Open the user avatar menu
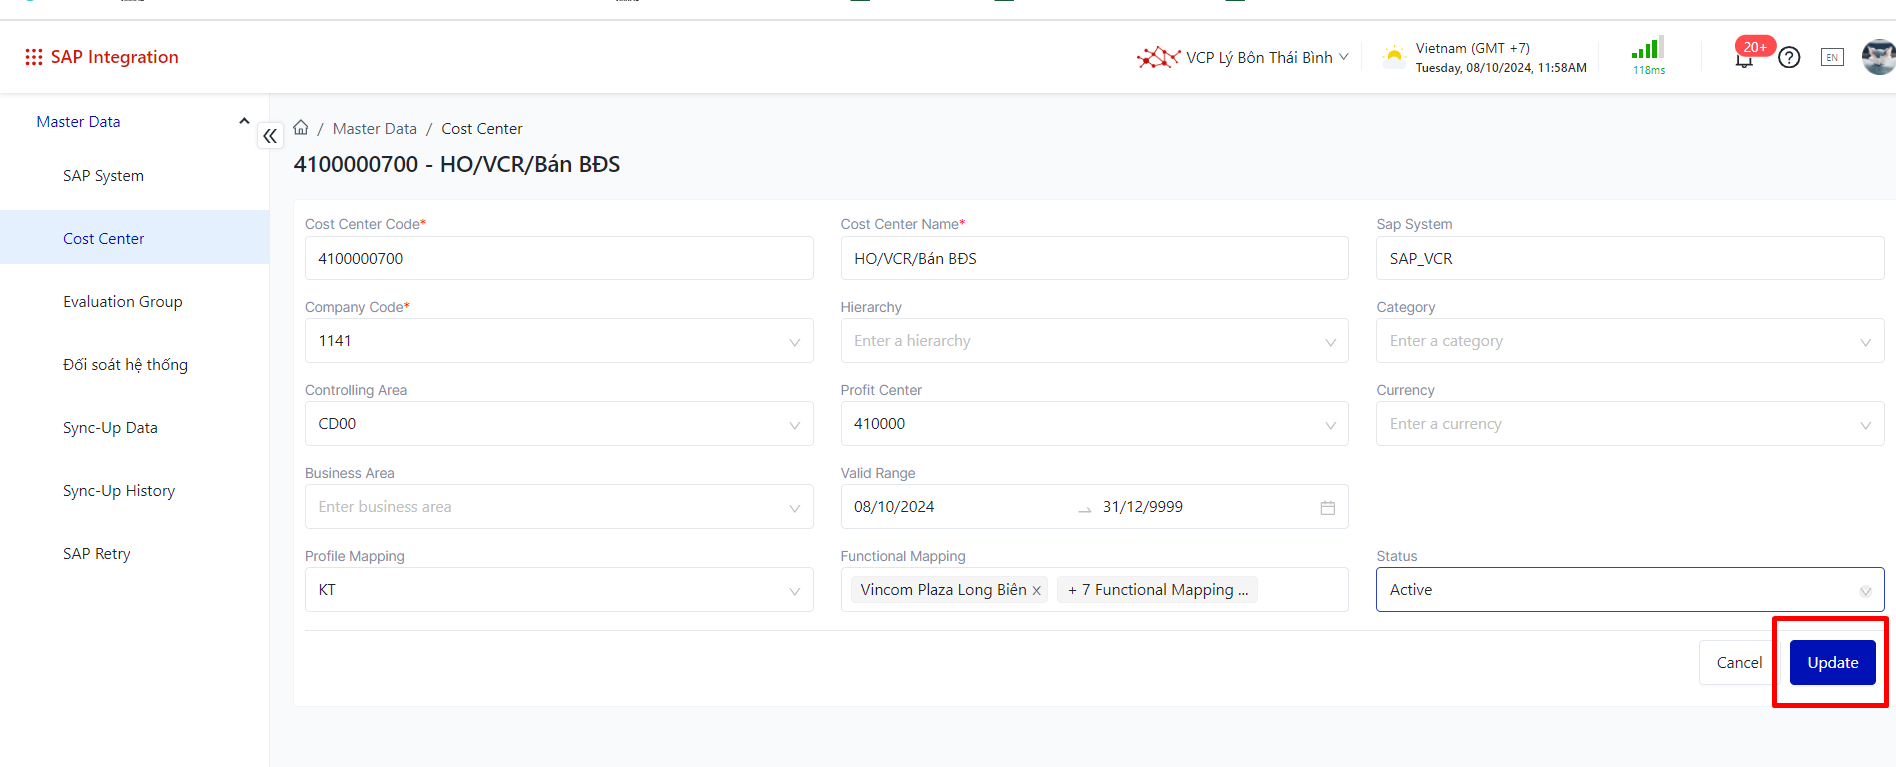Image resolution: width=1896 pixels, height=767 pixels. point(1877,57)
